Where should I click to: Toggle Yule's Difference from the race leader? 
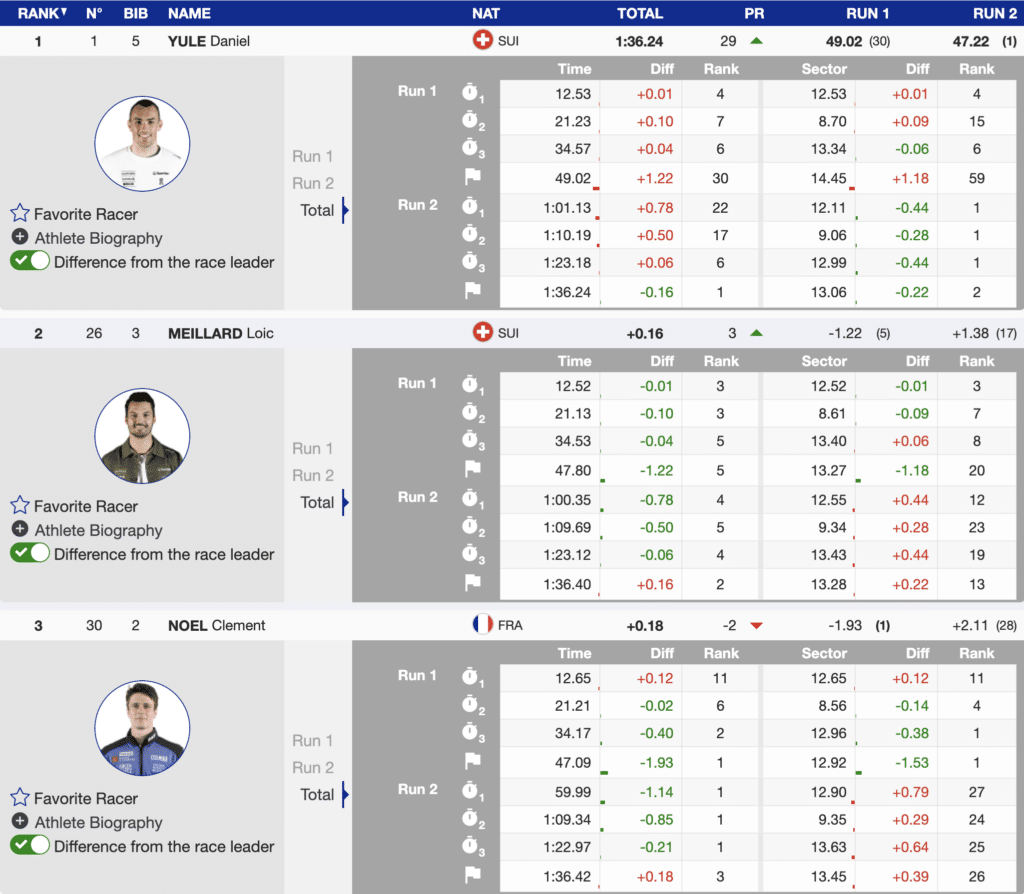pyautogui.click(x=30, y=261)
